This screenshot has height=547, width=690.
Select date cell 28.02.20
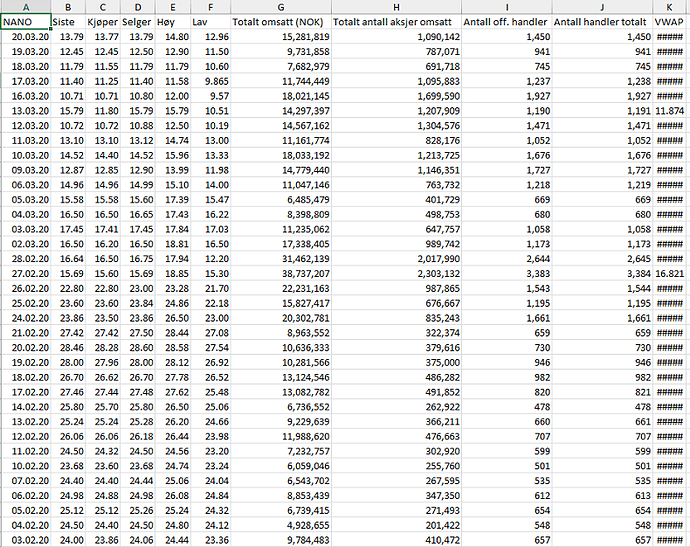[x=26, y=259]
